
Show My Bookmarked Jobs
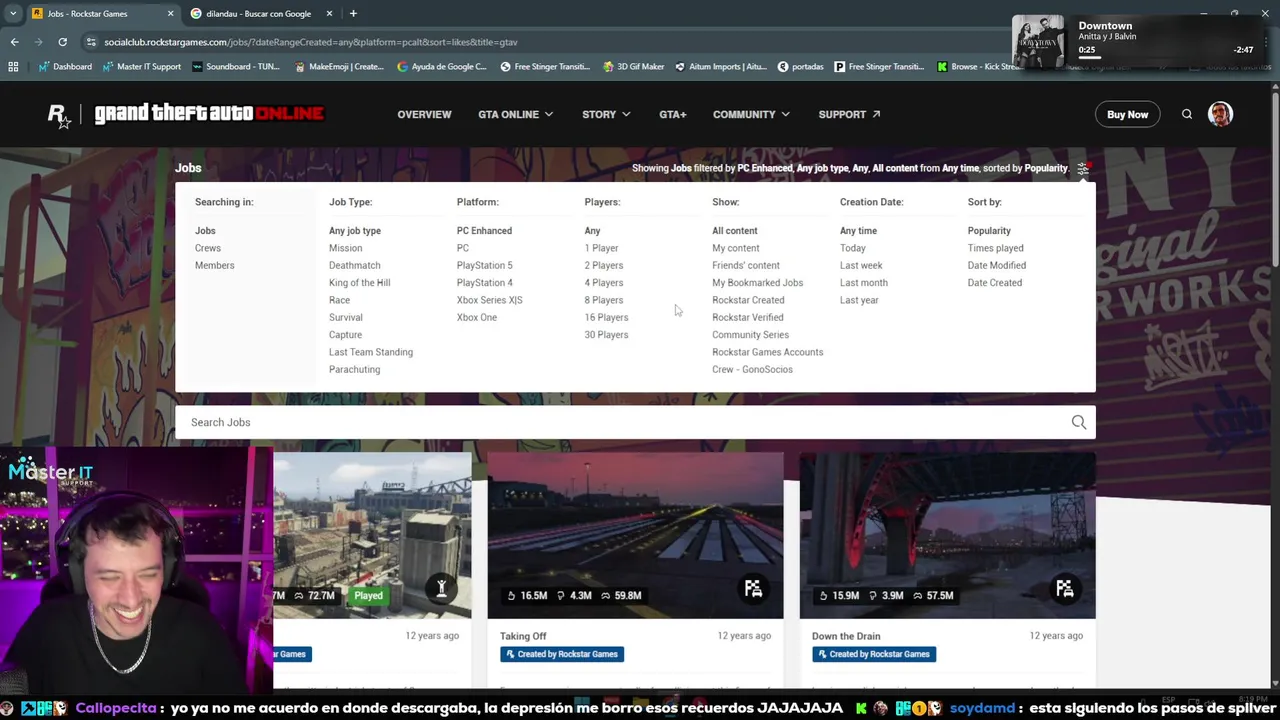click(757, 283)
